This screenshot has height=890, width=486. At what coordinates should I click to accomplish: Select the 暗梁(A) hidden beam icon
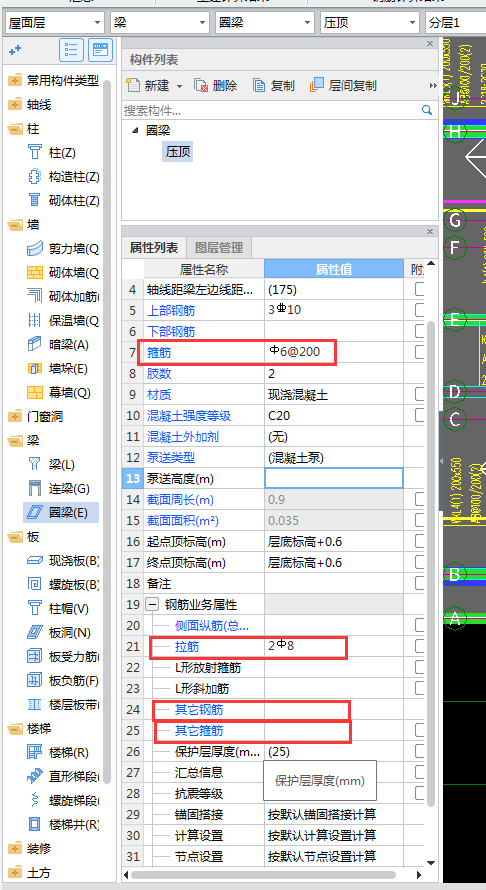35,345
